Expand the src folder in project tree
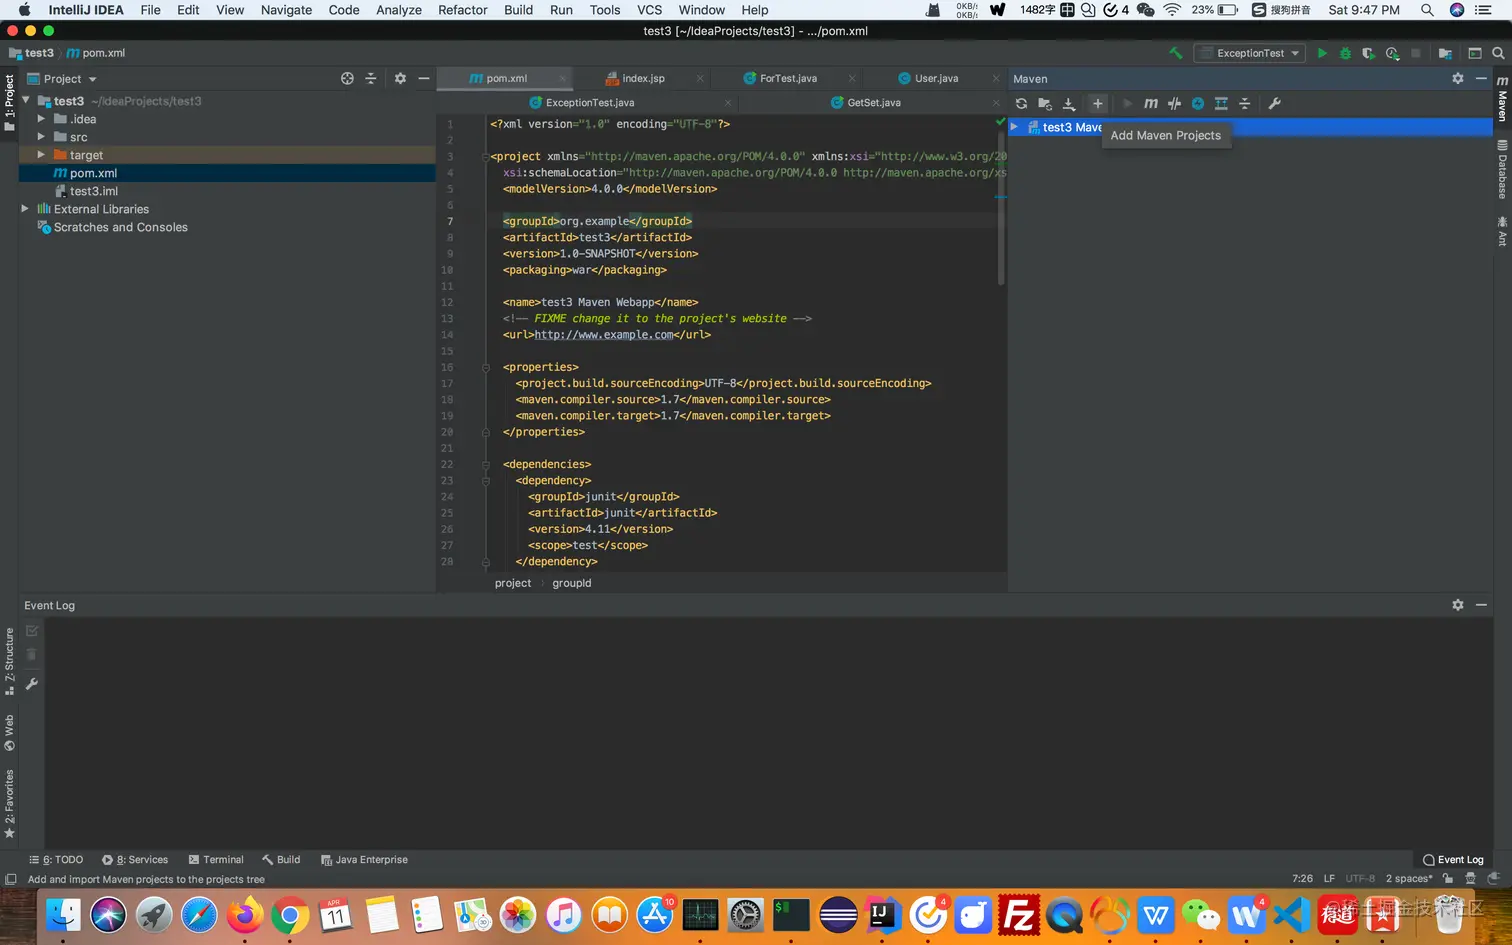1512x945 pixels. click(41, 137)
